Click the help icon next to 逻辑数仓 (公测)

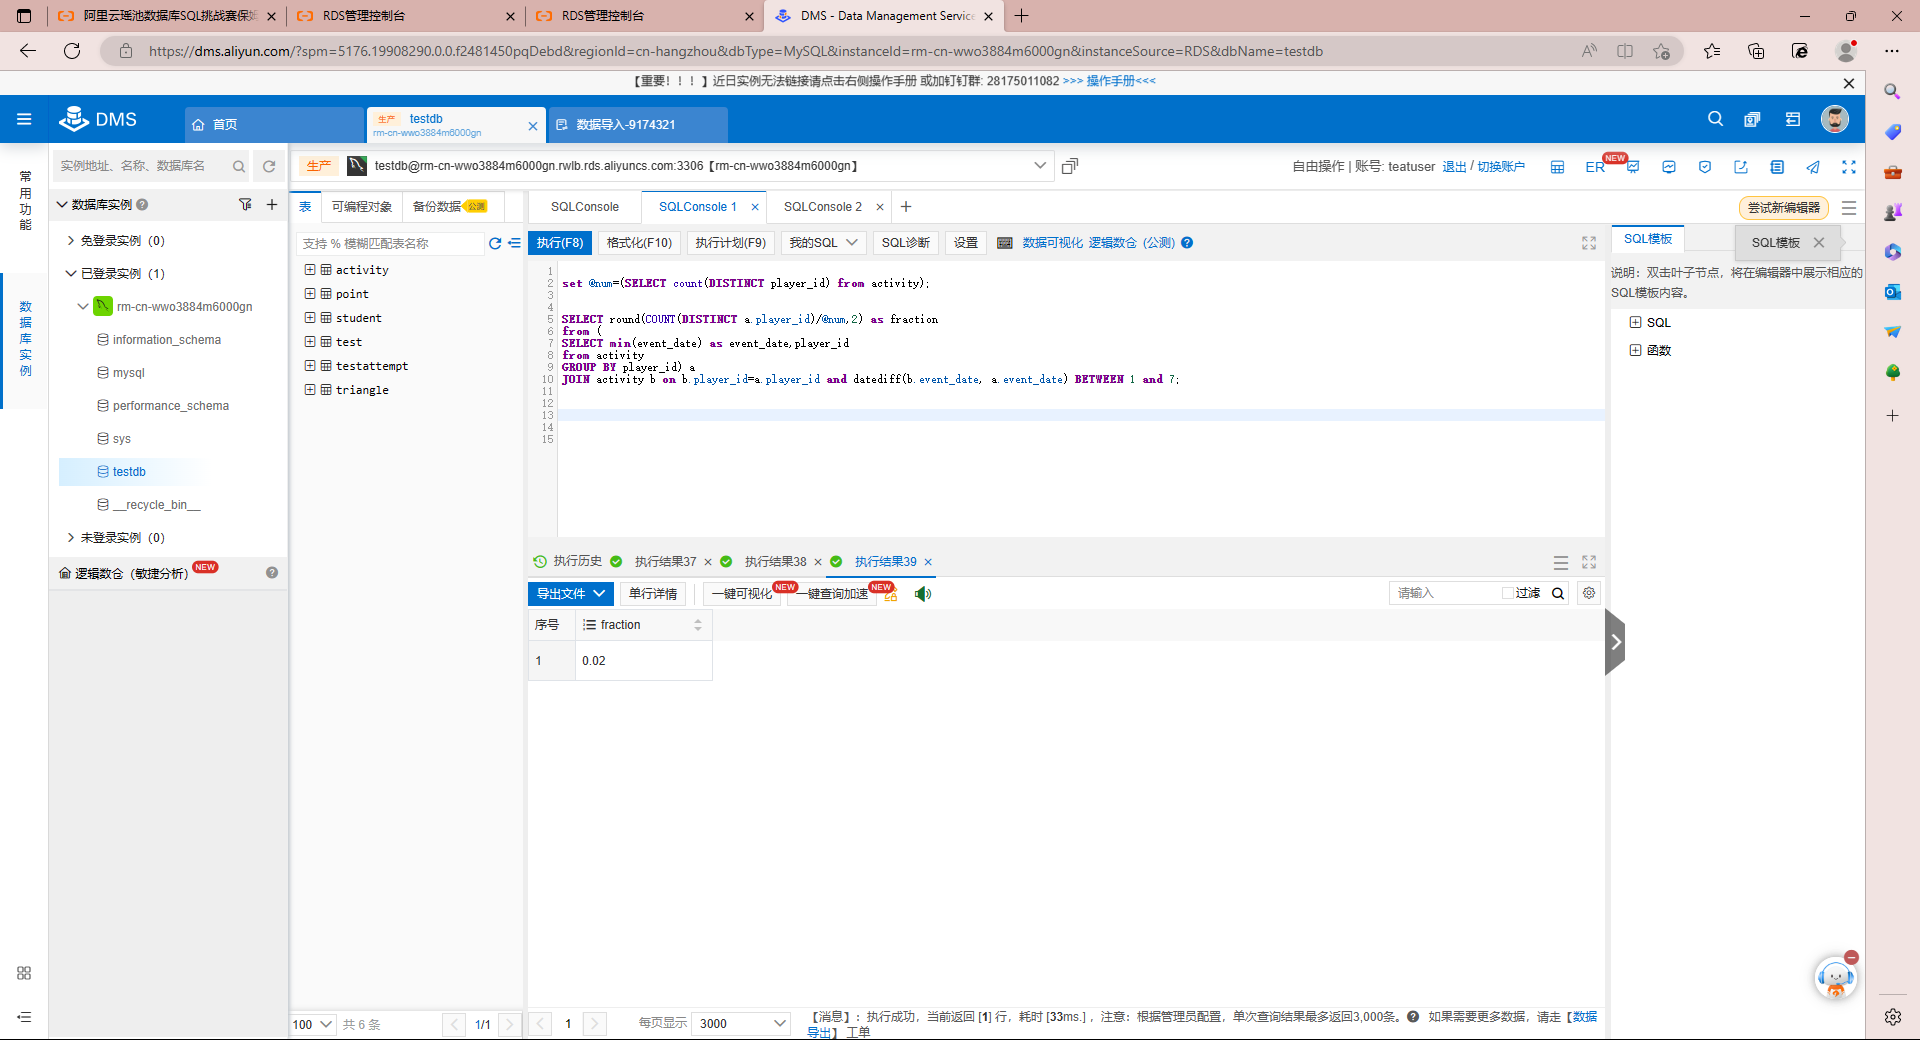click(1187, 243)
